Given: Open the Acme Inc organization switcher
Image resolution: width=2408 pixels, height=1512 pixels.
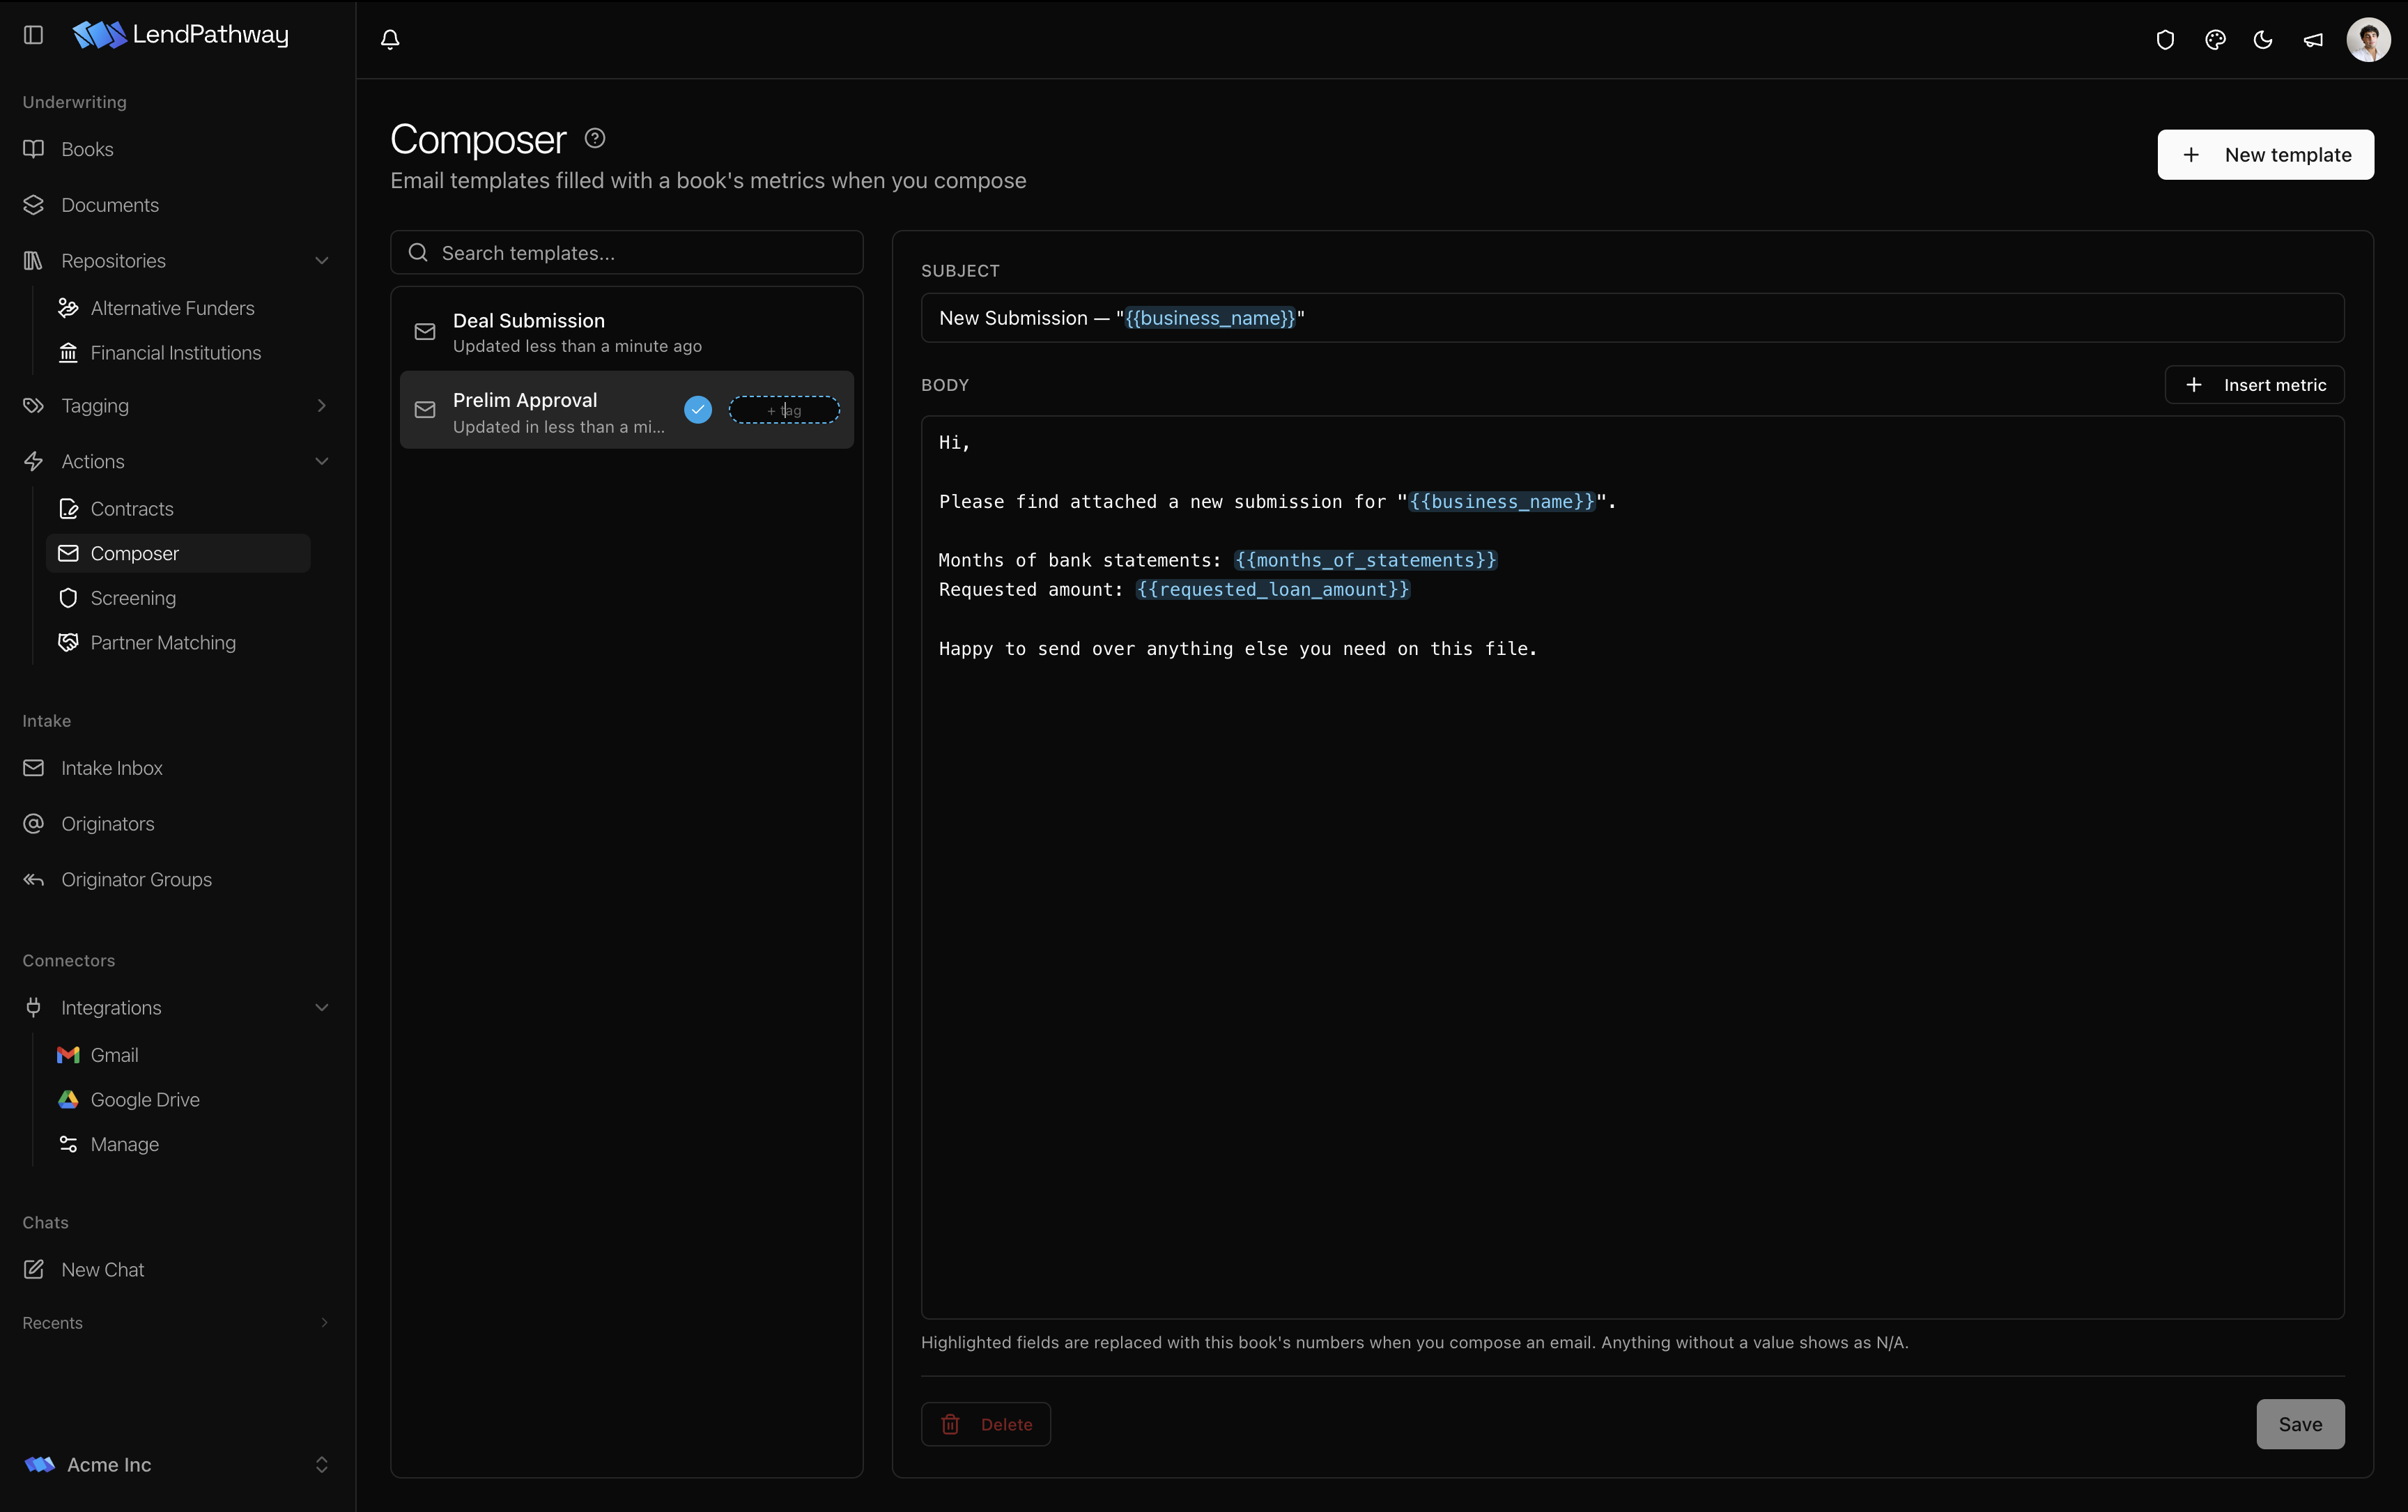Looking at the screenshot, I should pyautogui.click(x=177, y=1465).
